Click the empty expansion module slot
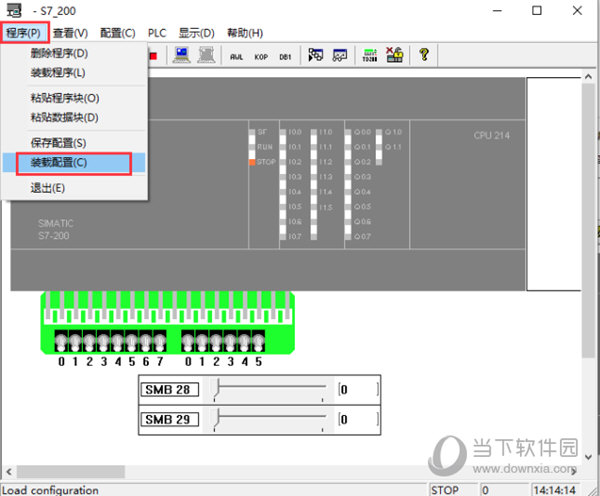 point(554,184)
